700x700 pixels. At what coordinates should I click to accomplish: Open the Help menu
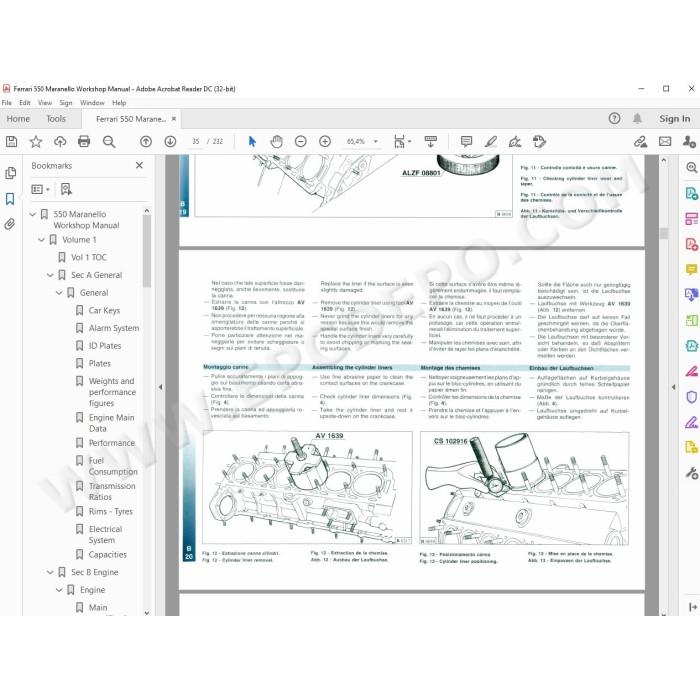click(119, 103)
